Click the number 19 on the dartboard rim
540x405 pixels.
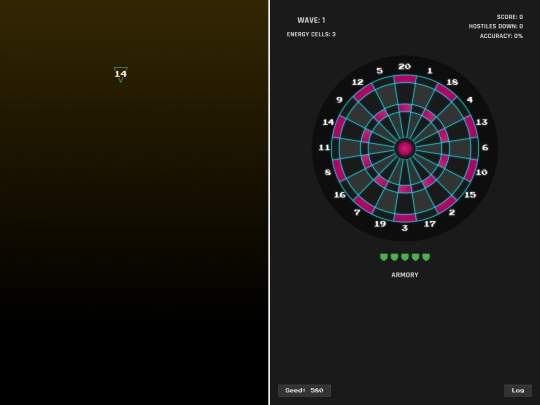pos(380,224)
